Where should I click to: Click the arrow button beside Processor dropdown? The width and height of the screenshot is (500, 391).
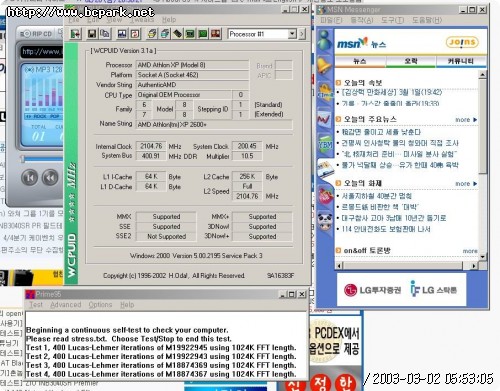(x=302, y=34)
